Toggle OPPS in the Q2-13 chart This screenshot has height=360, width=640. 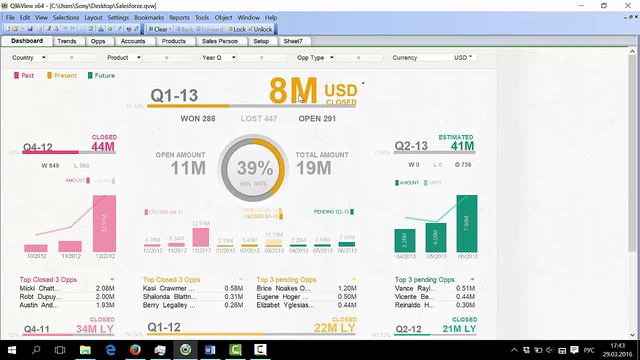pos(433,183)
